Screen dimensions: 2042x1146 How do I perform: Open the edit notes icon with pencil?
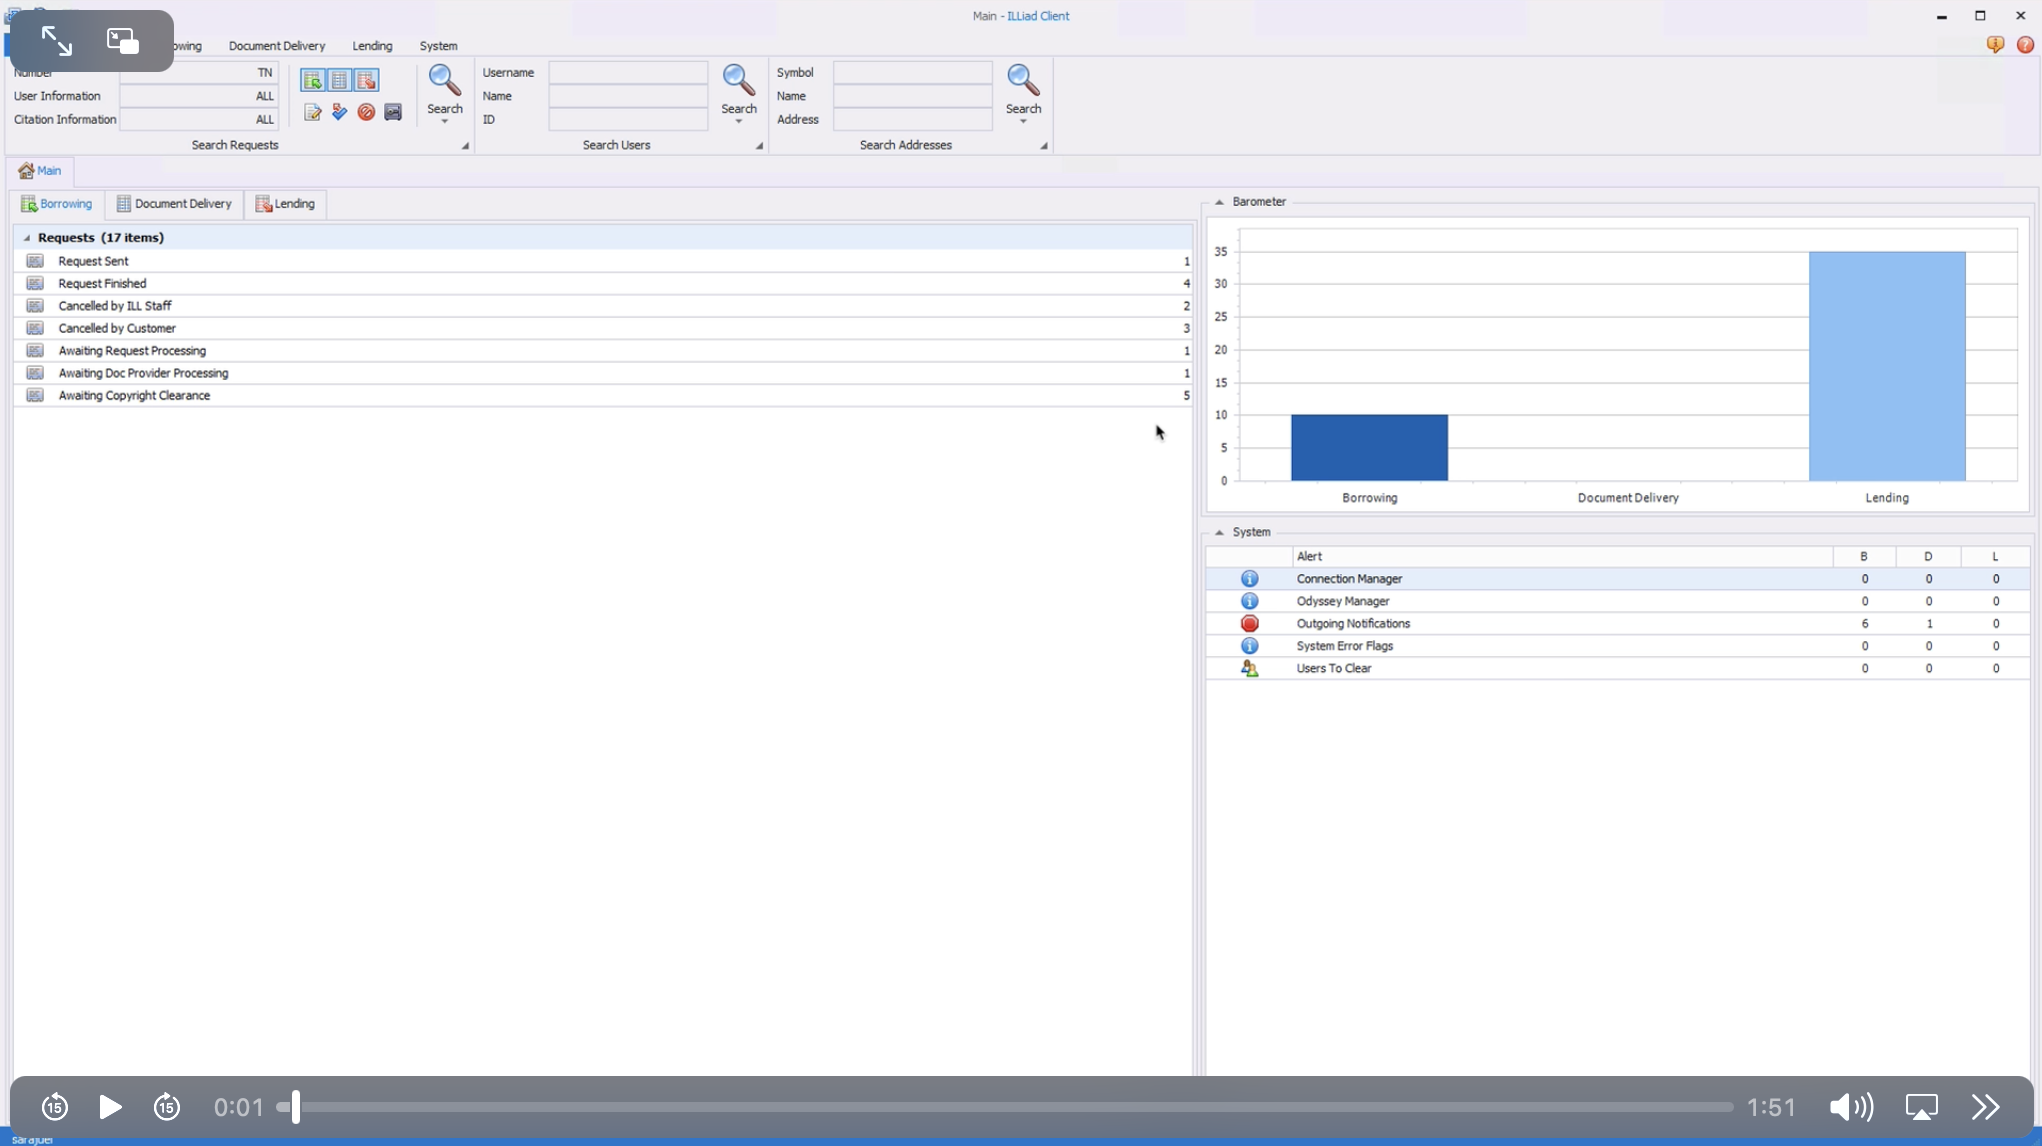point(312,112)
